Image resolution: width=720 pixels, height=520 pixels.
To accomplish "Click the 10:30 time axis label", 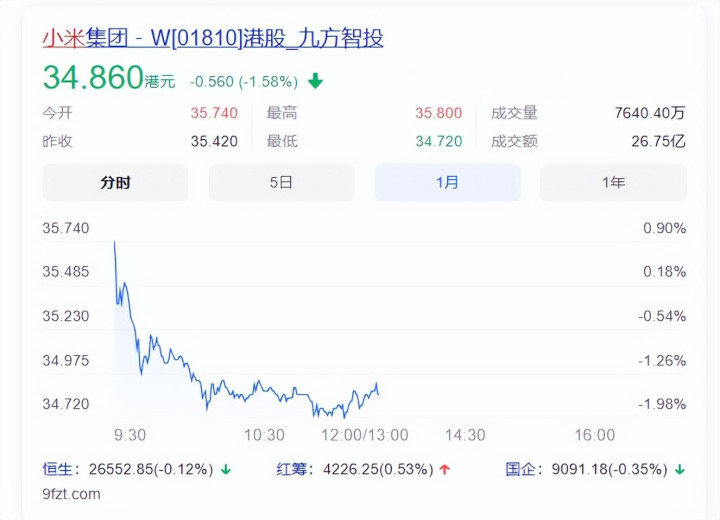I will pyautogui.click(x=264, y=435).
